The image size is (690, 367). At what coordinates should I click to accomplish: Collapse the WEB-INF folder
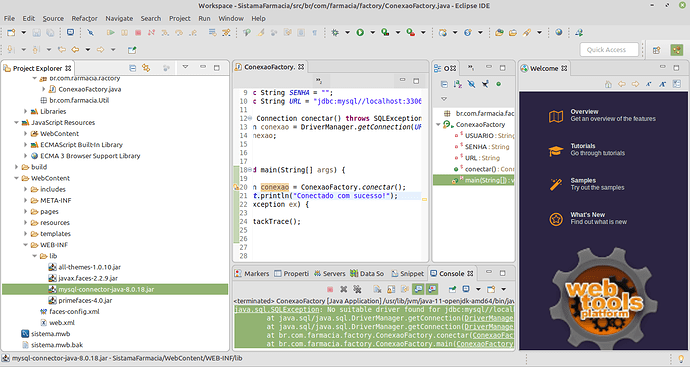click(26, 245)
